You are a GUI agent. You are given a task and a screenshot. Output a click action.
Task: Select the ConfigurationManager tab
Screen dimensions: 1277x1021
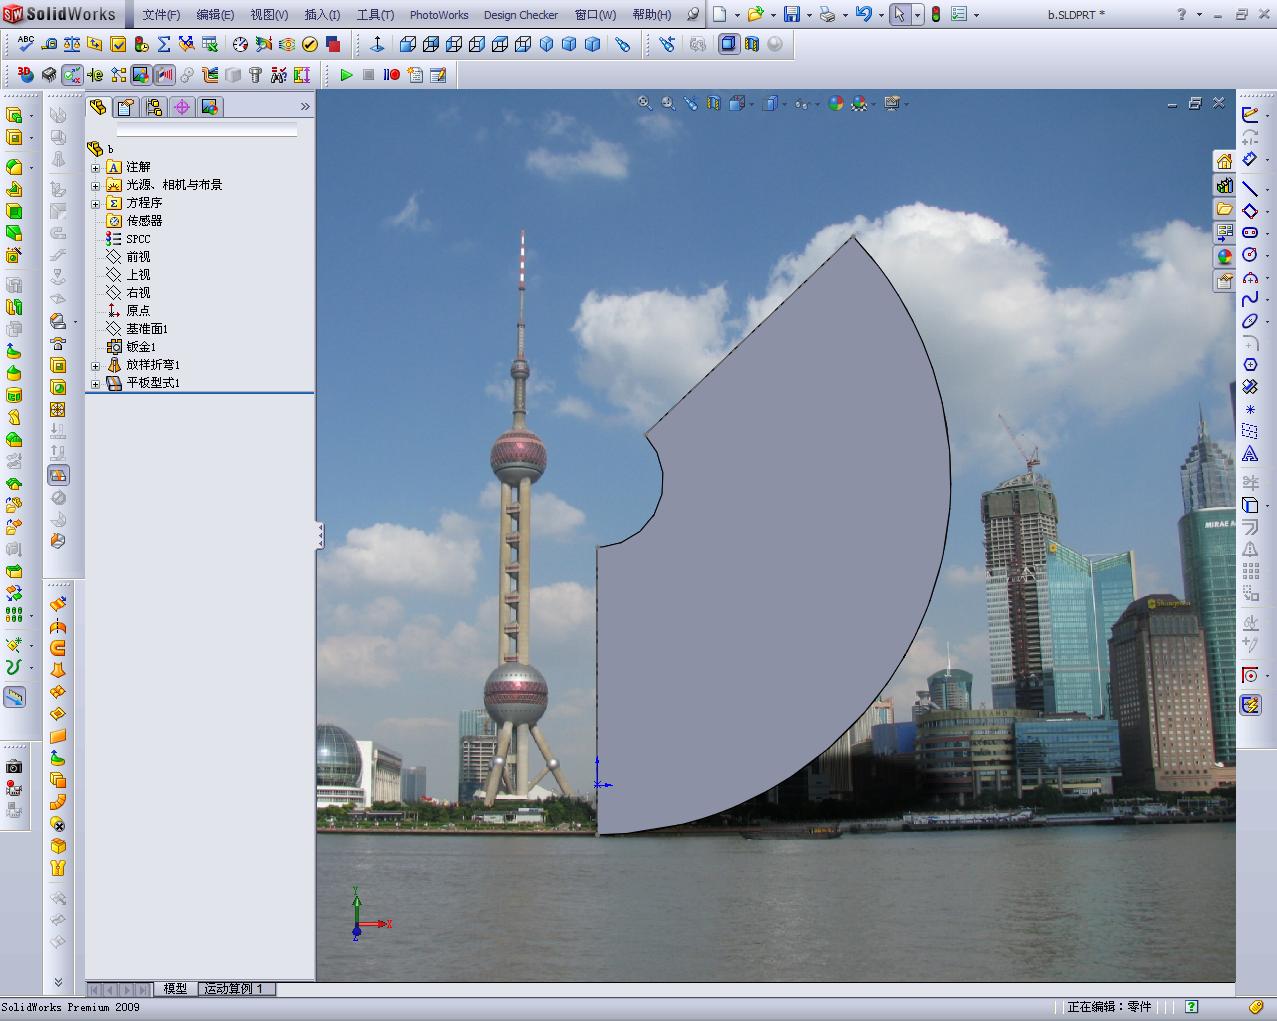point(153,107)
